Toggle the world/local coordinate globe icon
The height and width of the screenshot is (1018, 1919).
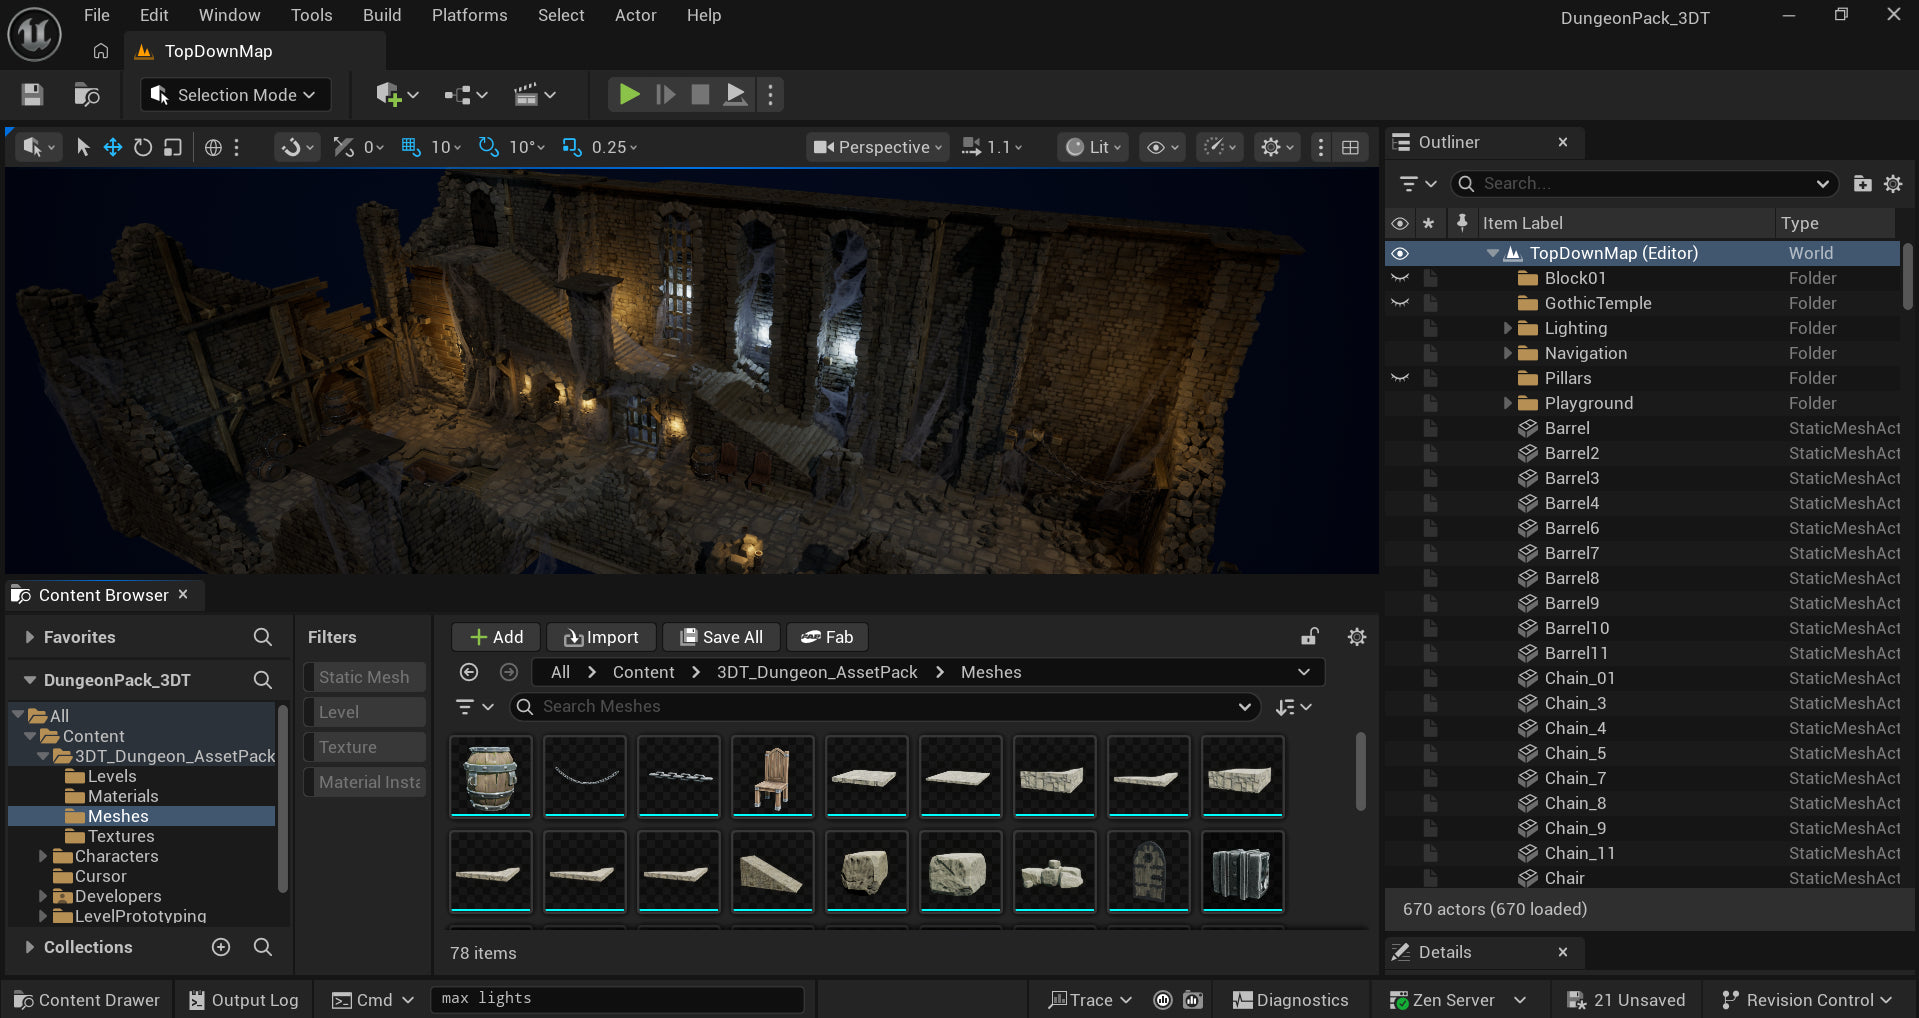[213, 147]
